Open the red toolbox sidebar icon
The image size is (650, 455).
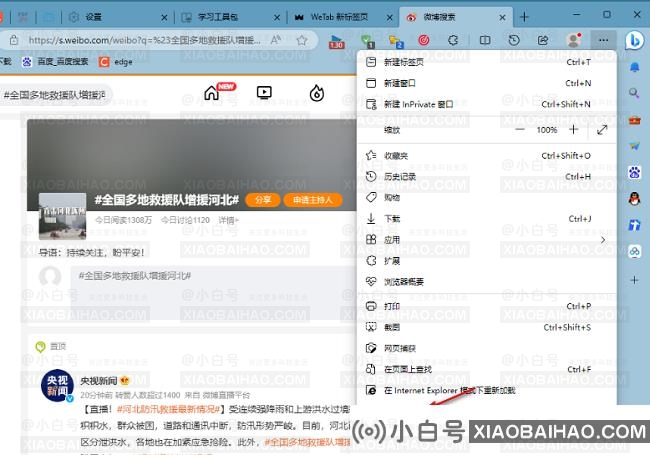point(634,120)
